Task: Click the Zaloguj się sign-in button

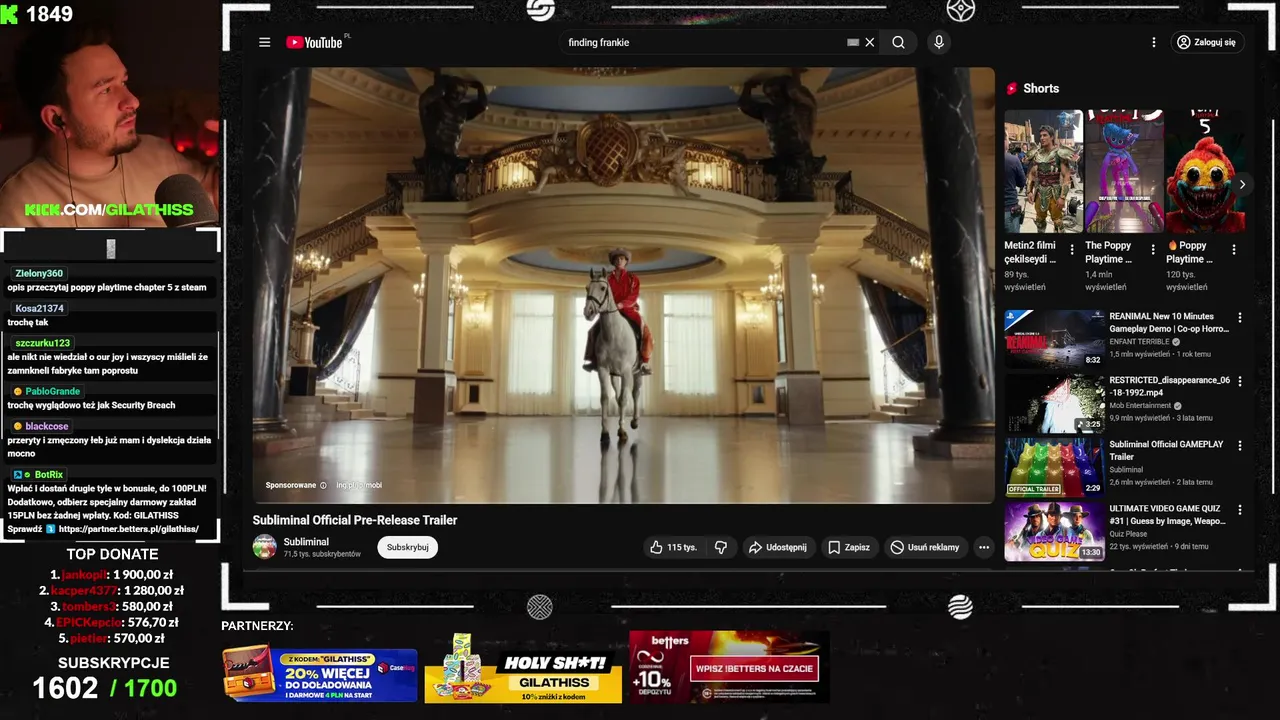Action: point(1206,42)
